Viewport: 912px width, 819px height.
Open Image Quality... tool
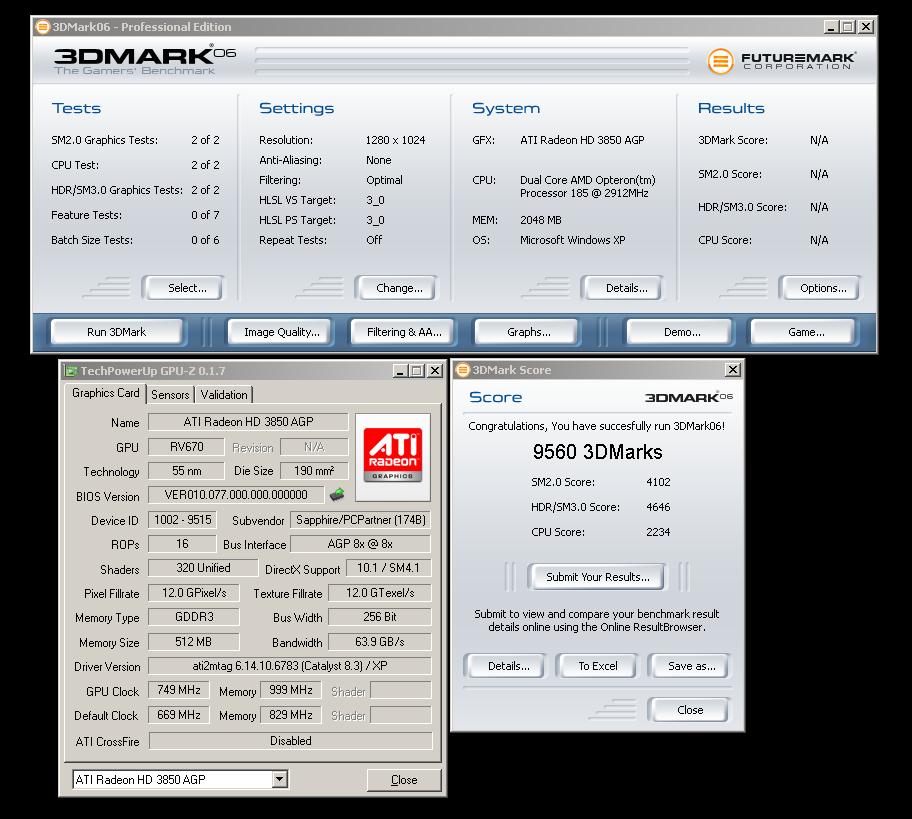(282, 332)
